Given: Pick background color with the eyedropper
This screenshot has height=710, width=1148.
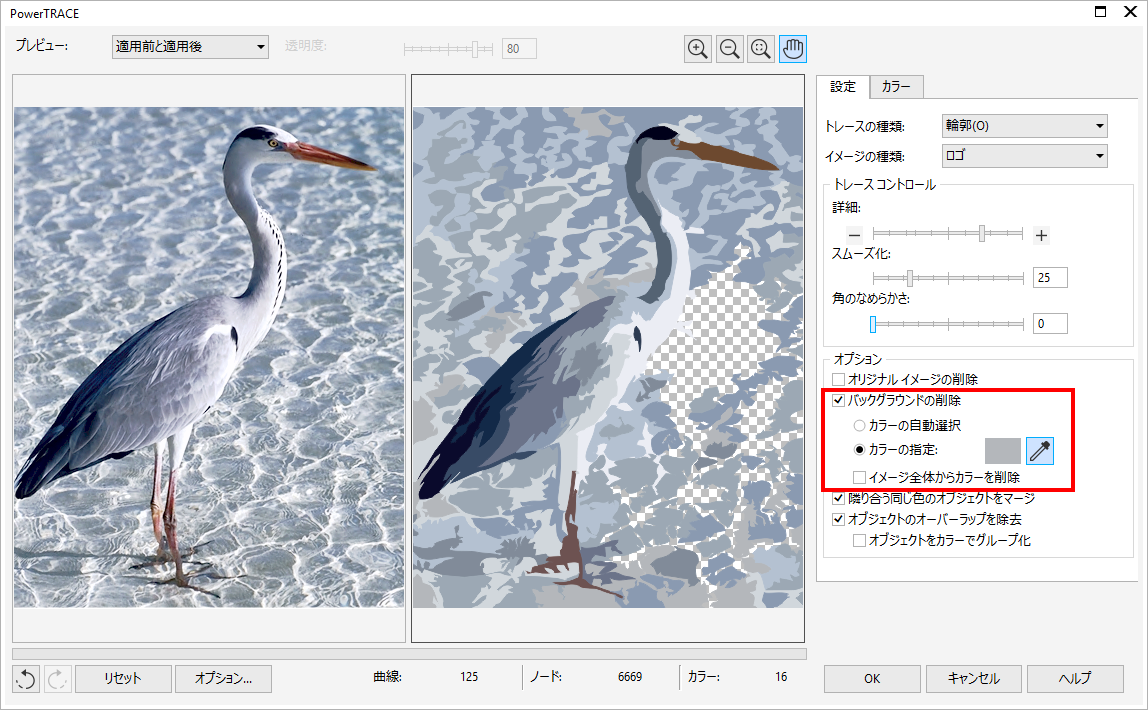Looking at the screenshot, I should tap(1040, 451).
